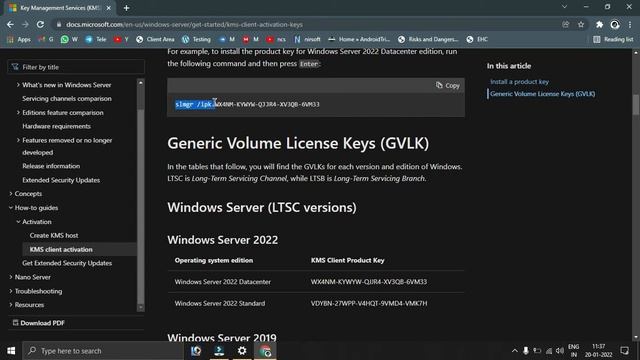Click the Filter by title input

(76, 67)
